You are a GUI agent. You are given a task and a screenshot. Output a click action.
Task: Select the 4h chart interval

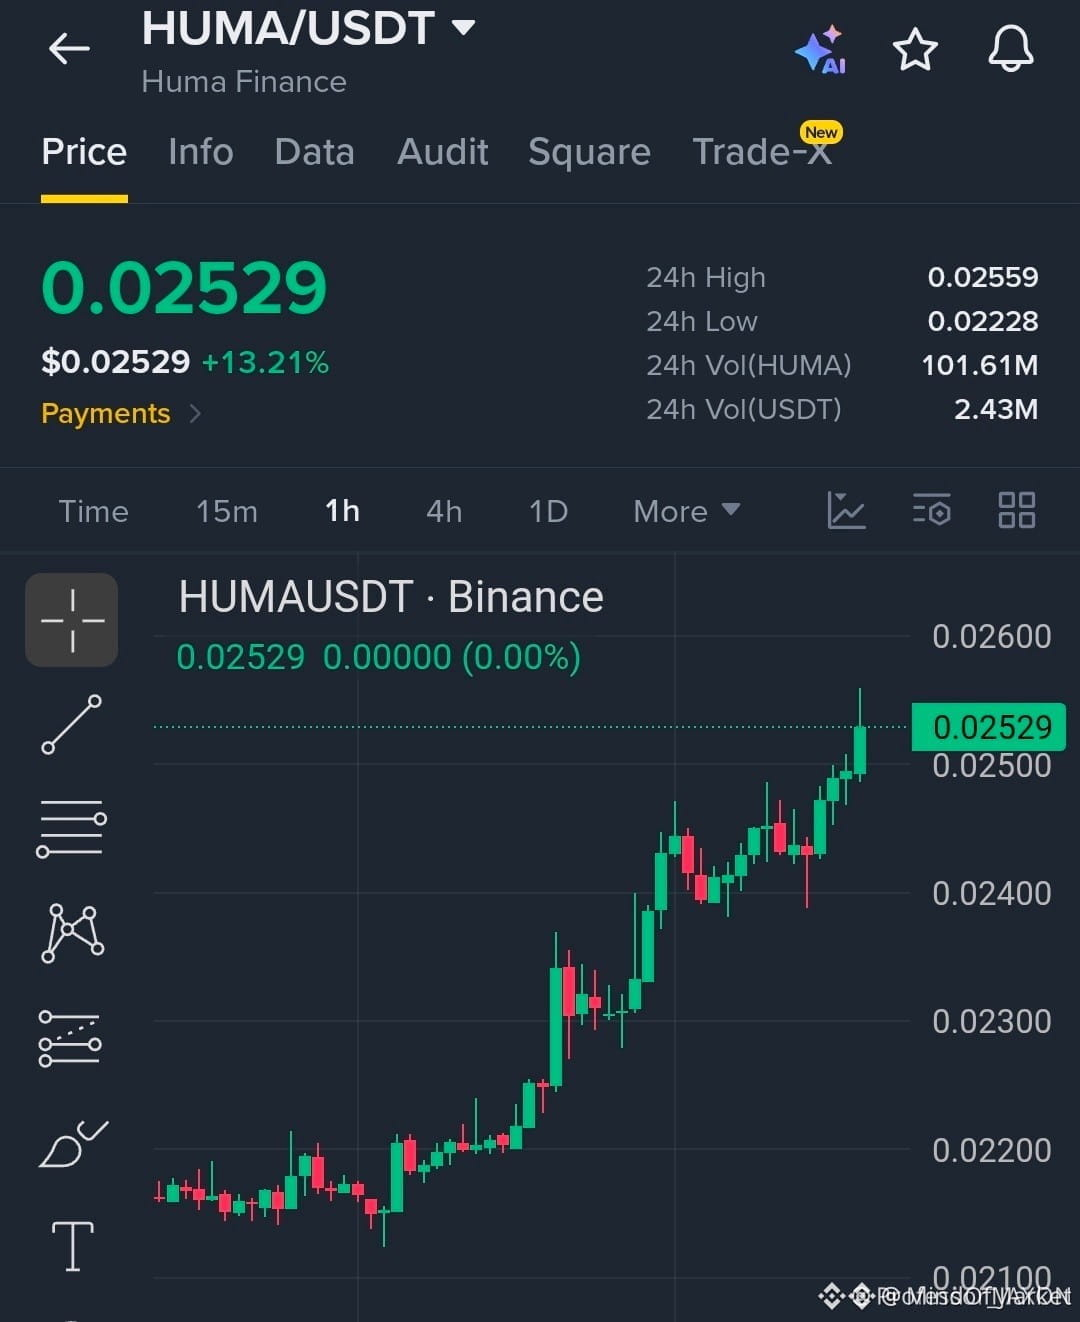pyautogui.click(x=444, y=511)
